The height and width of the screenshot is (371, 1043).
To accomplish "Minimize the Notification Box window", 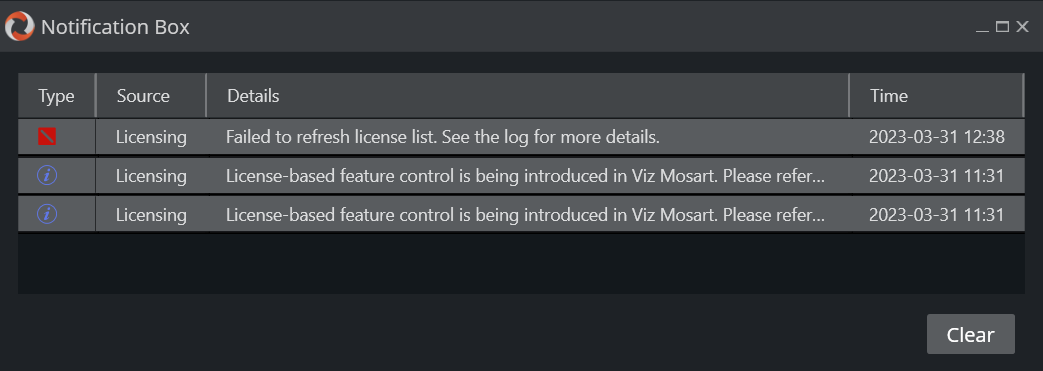I will coord(982,27).
